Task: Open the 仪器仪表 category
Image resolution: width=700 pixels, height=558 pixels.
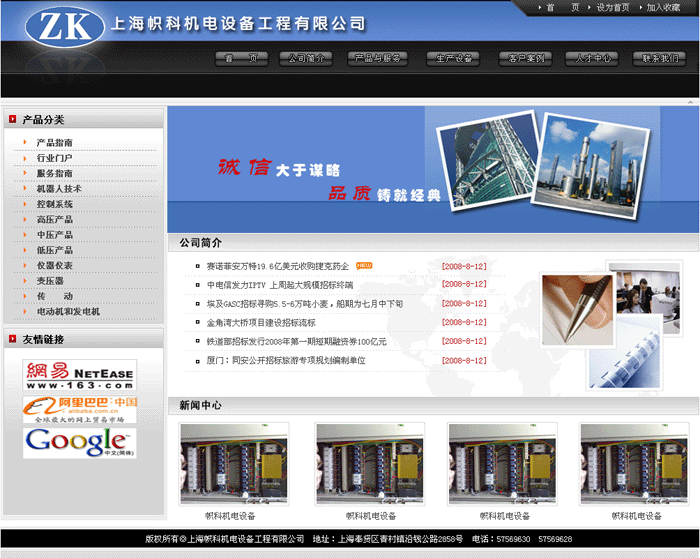Action: (x=54, y=266)
